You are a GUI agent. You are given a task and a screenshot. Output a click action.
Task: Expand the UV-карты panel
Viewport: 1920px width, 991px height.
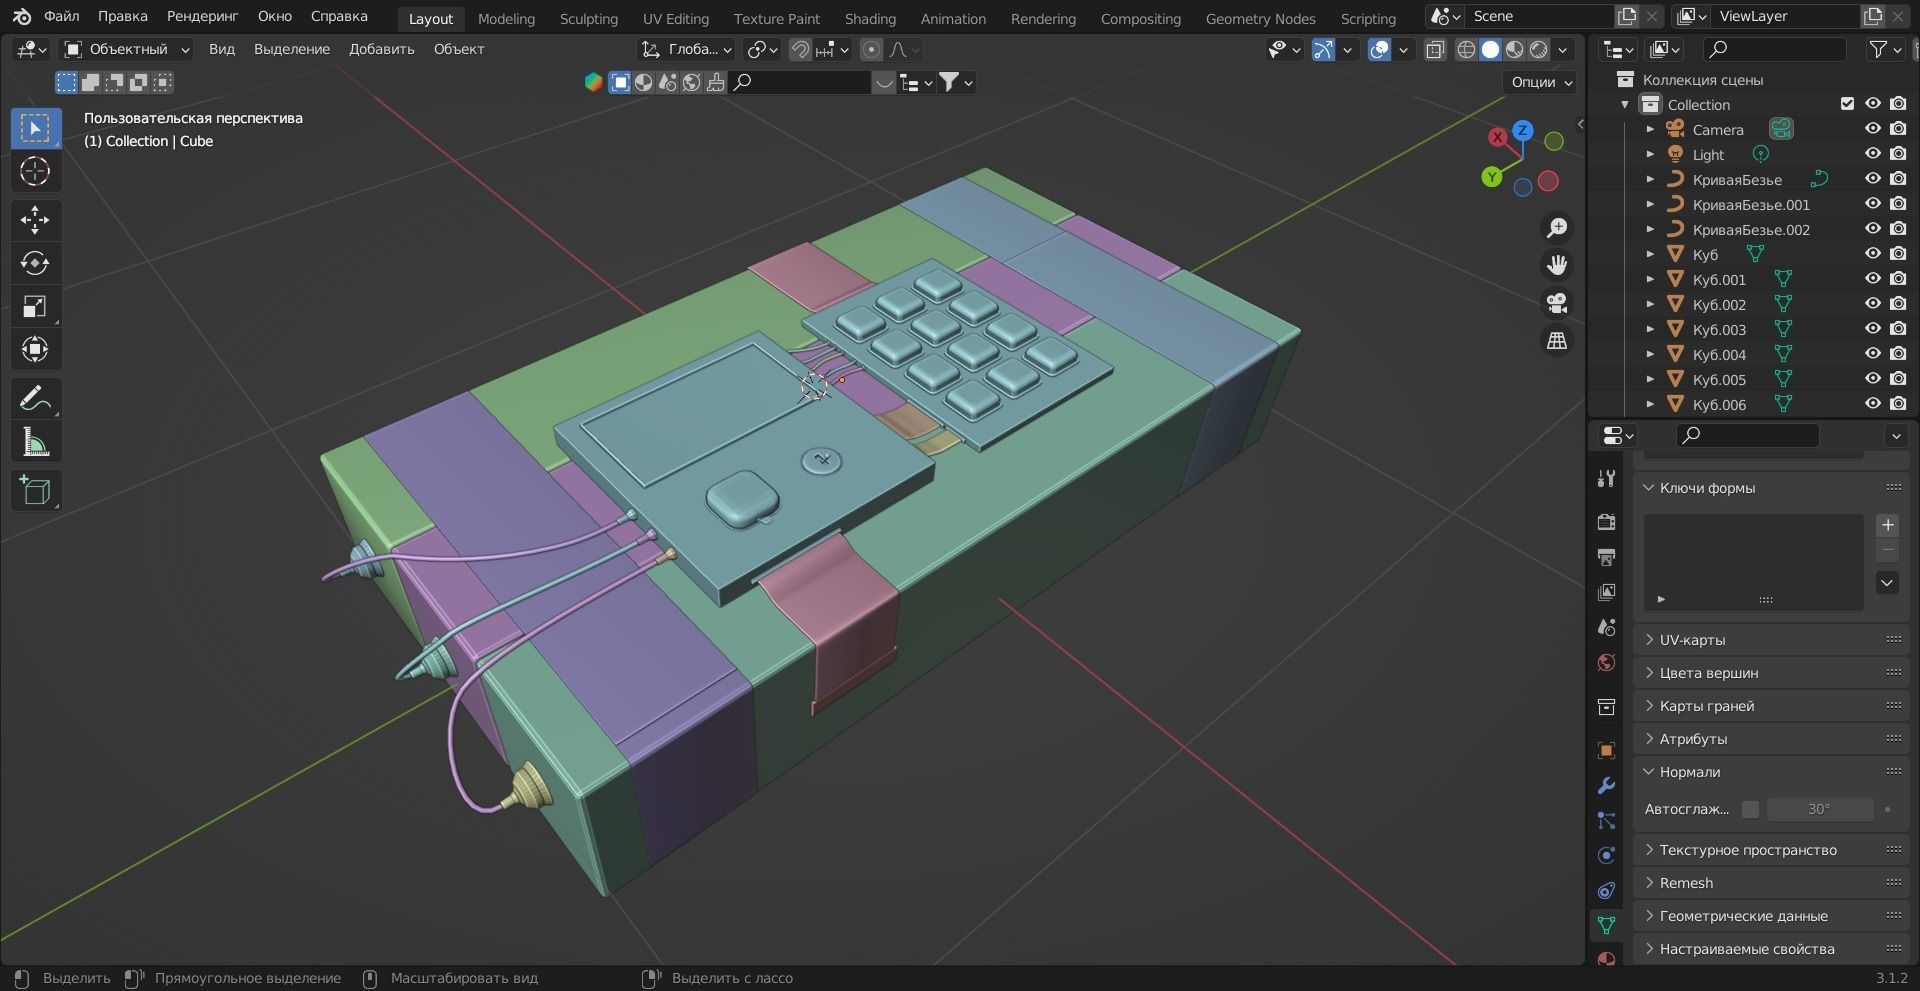coord(1770,640)
